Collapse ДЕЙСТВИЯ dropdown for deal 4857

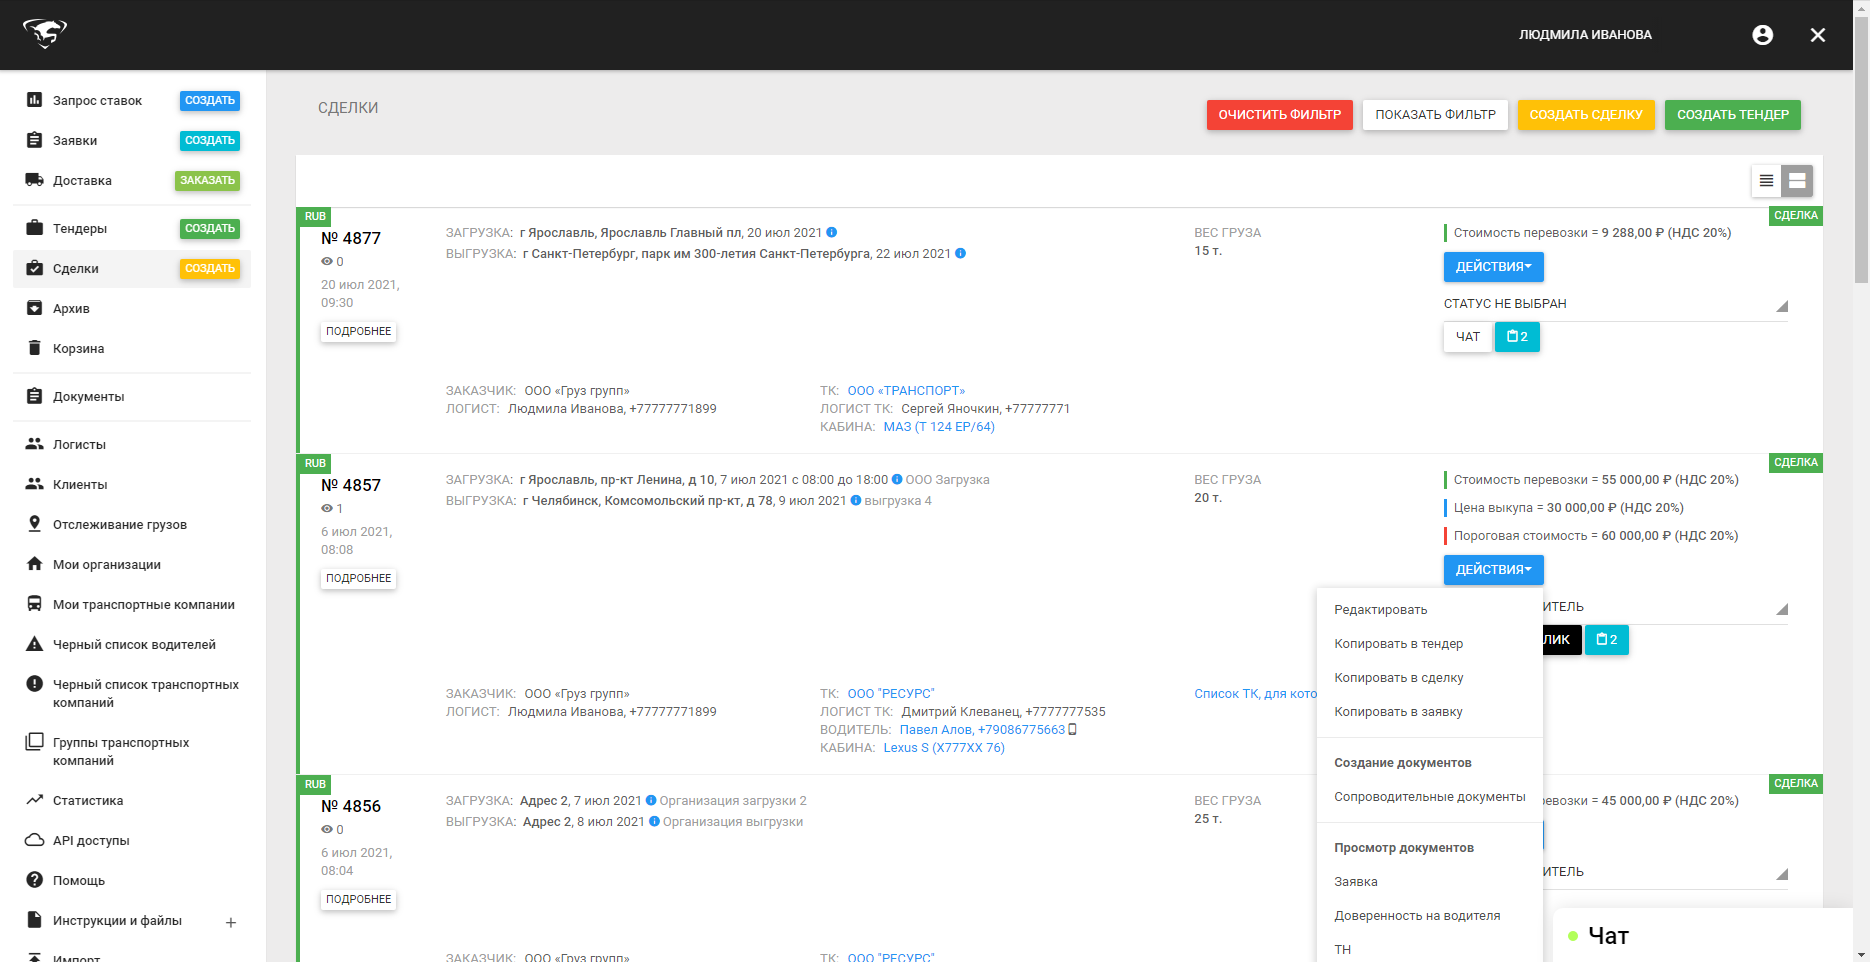click(1493, 570)
